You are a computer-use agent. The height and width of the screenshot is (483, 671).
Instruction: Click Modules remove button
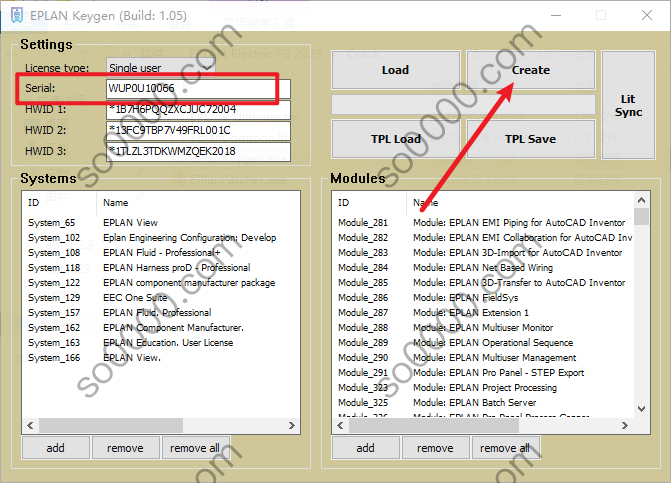click(x=435, y=448)
